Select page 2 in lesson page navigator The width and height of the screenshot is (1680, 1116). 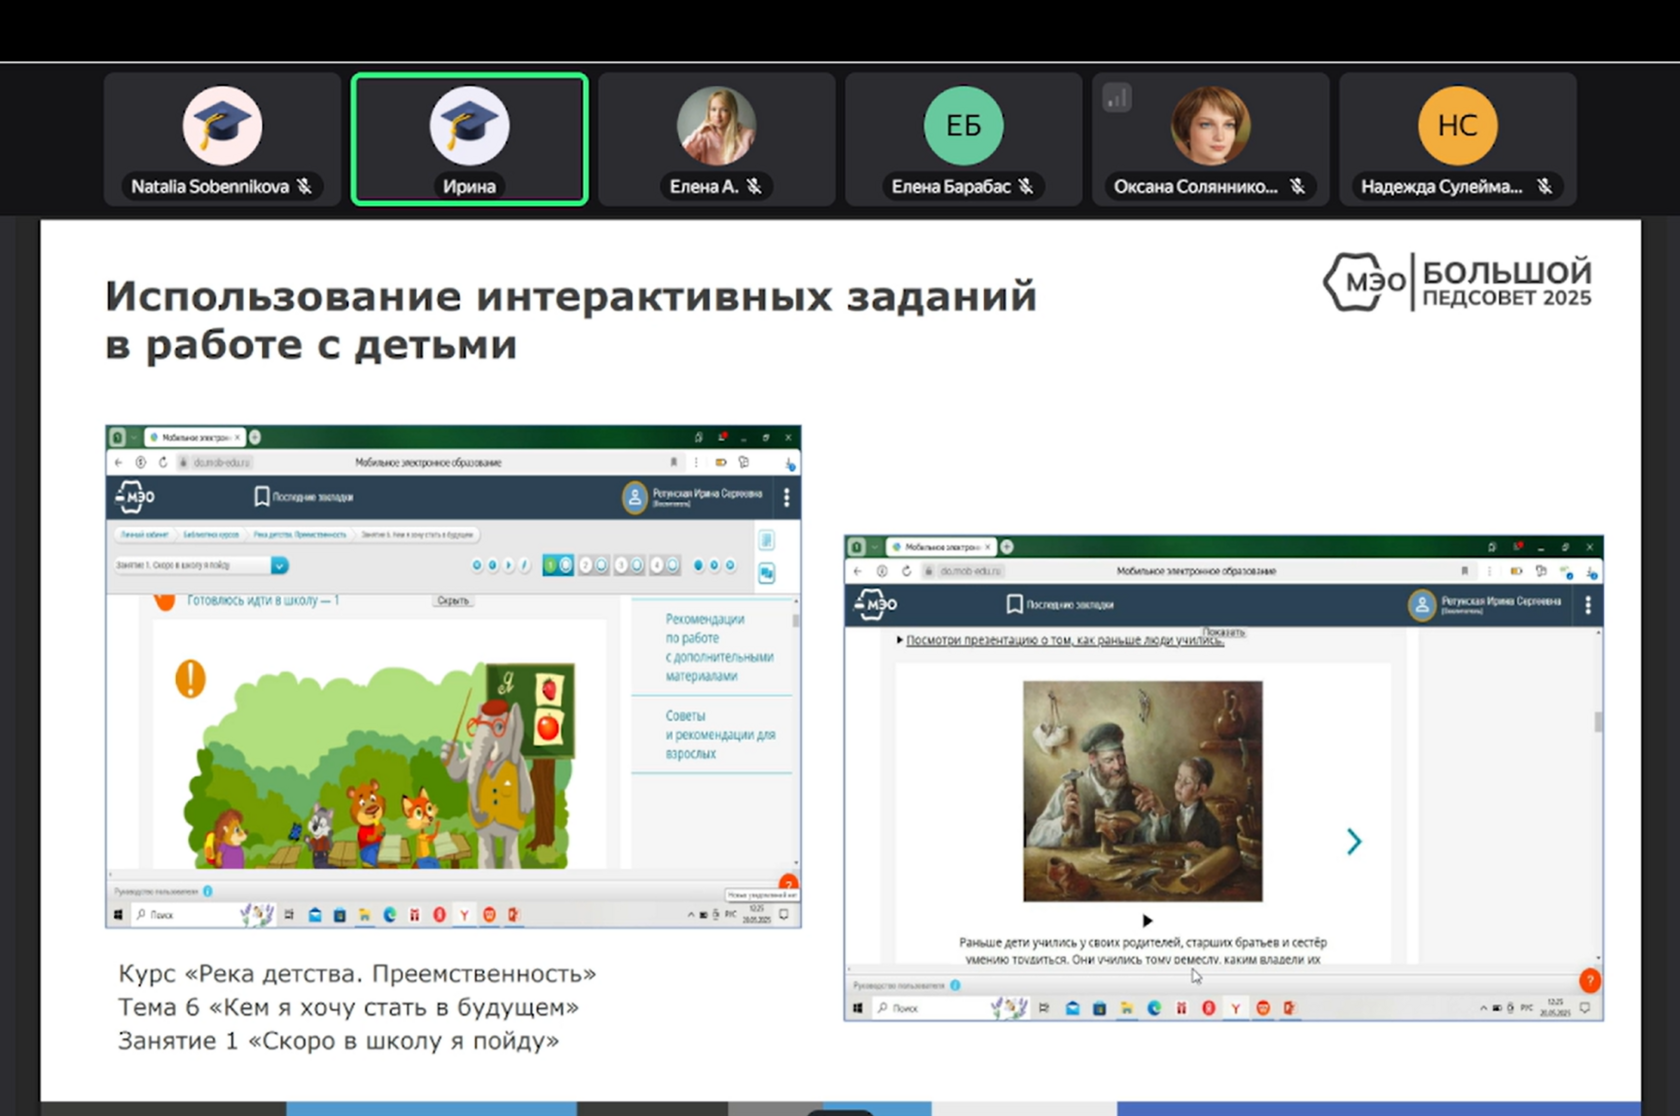pos(594,565)
